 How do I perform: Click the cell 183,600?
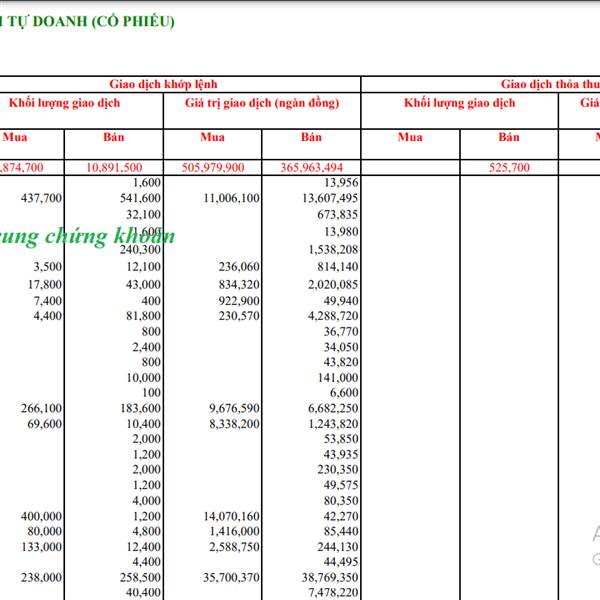[140, 409]
